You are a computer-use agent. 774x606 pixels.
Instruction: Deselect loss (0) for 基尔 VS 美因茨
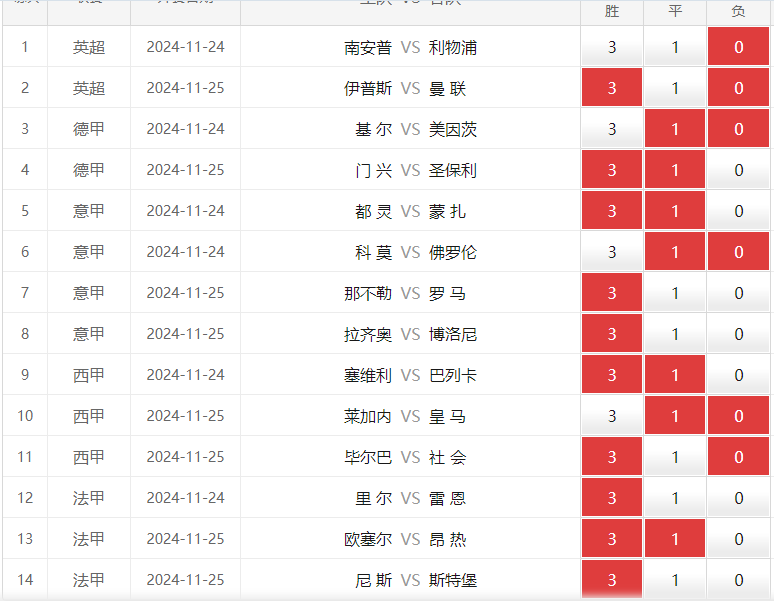pyautogui.click(x=738, y=129)
